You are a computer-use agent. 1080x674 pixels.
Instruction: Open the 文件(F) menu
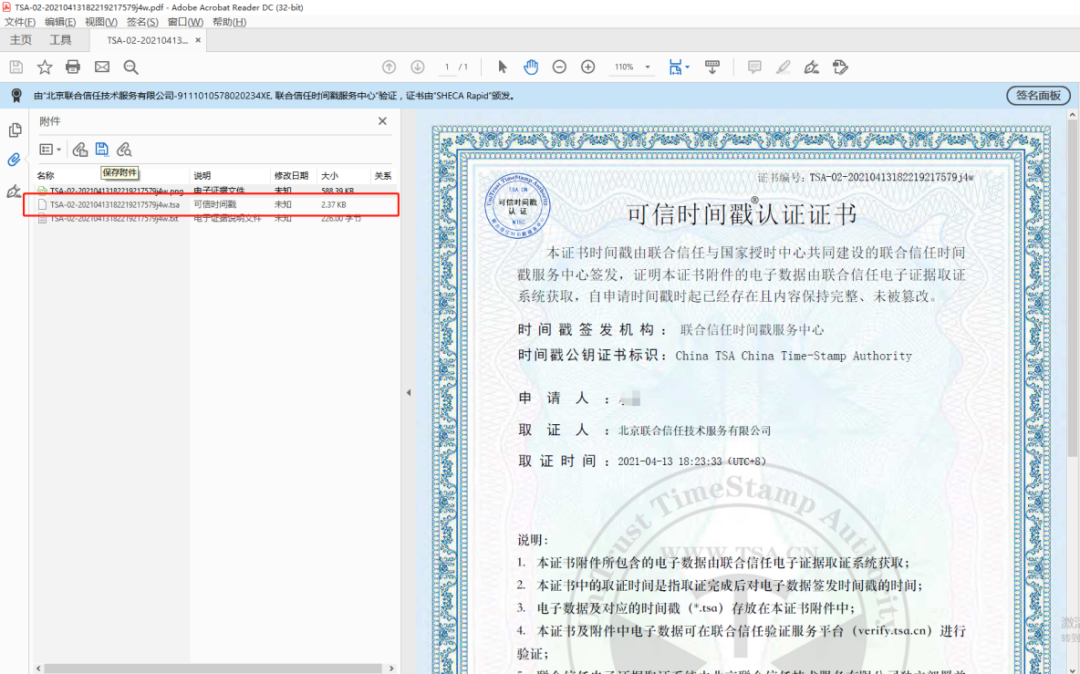20,22
